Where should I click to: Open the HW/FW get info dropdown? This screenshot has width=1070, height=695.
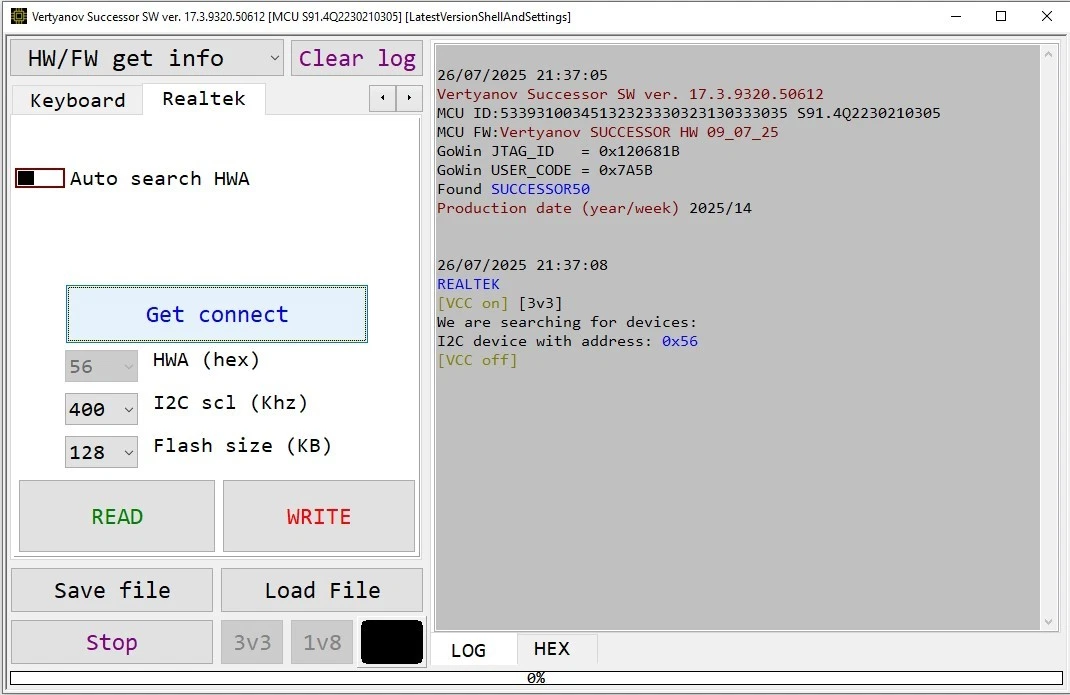point(147,58)
